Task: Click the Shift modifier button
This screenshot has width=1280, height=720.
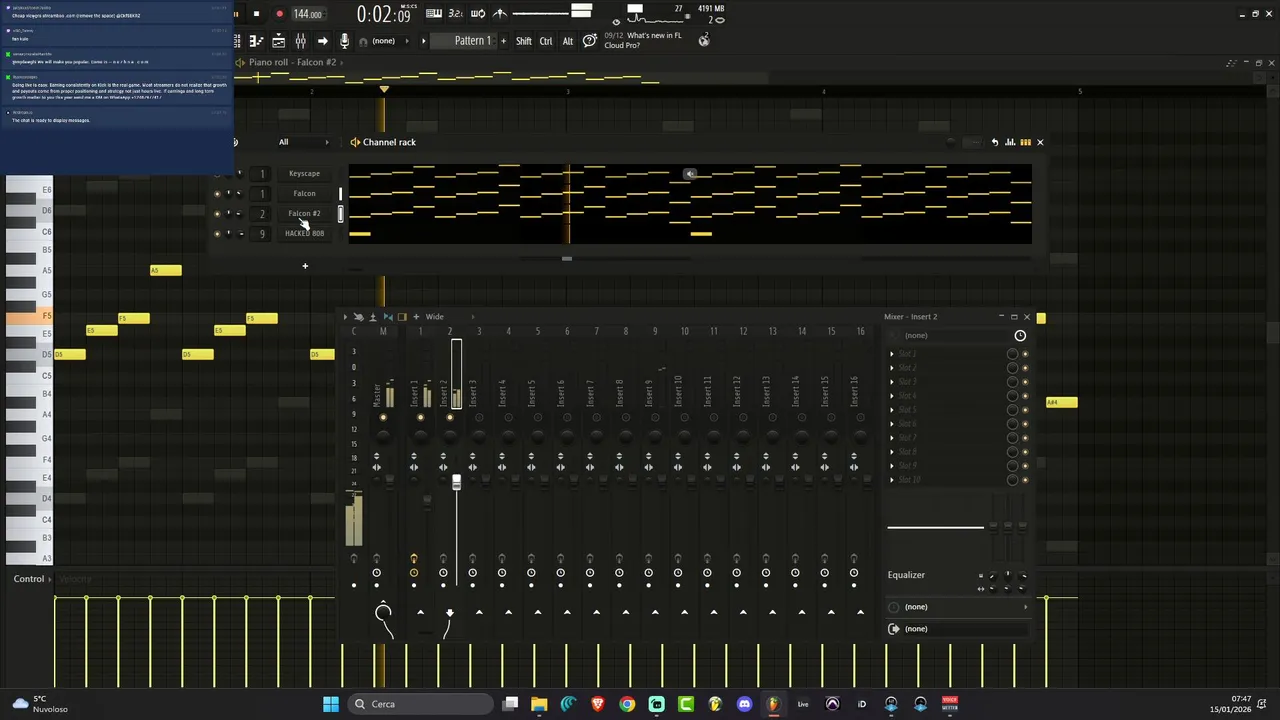Action: (x=524, y=41)
